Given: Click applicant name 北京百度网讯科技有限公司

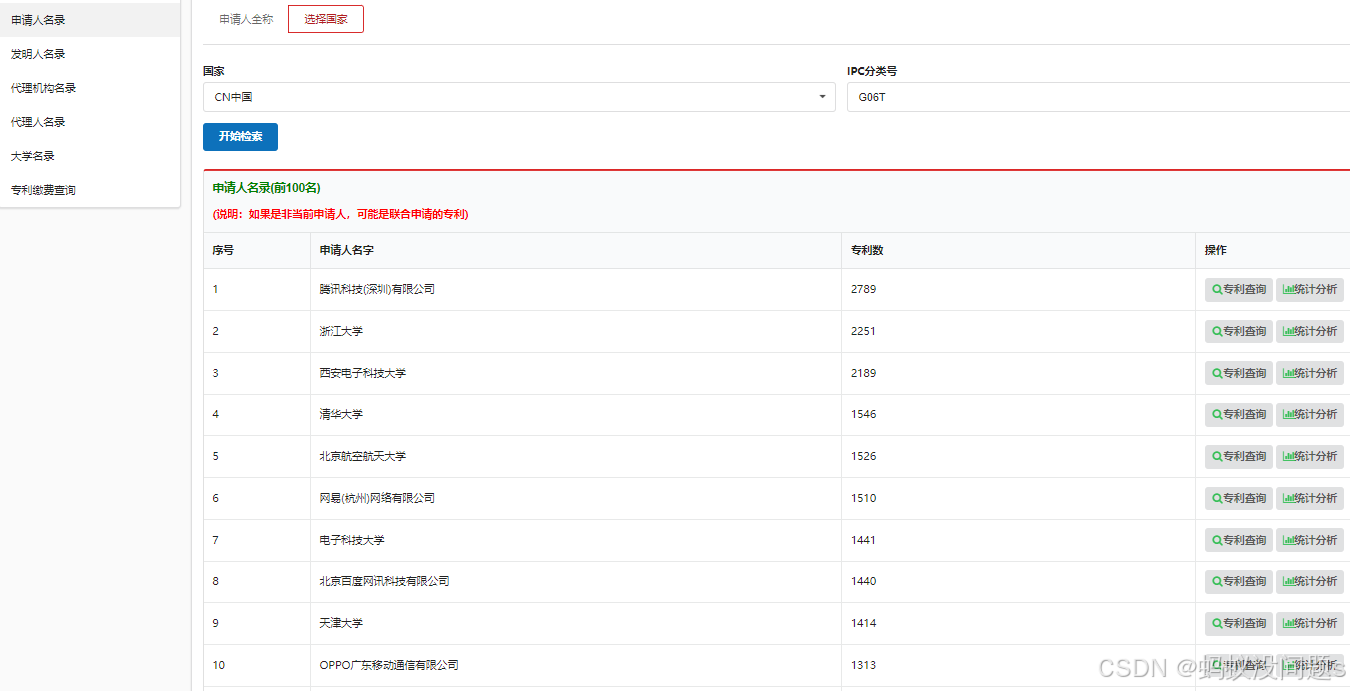Looking at the screenshot, I should tap(384, 581).
